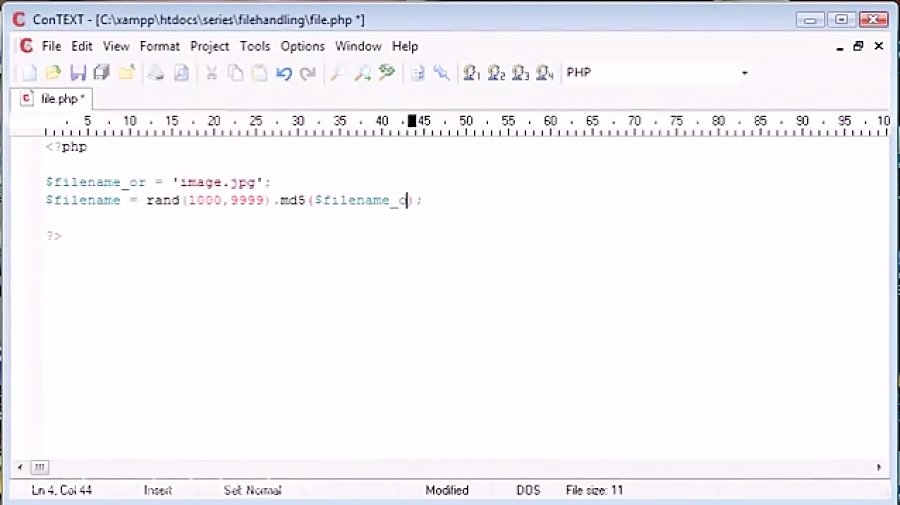The height and width of the screenshot is (505, 900).
Task: Click the 'image.jpg' string in code
Action: pos(218,182)
